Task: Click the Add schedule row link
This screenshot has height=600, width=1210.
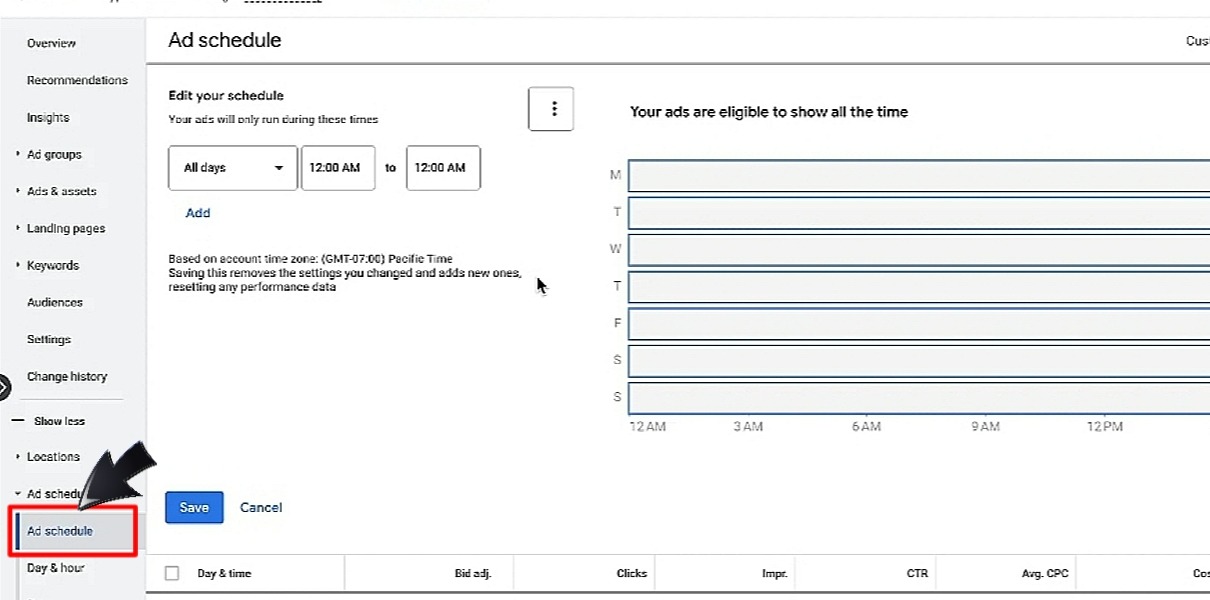Action: 198,213
